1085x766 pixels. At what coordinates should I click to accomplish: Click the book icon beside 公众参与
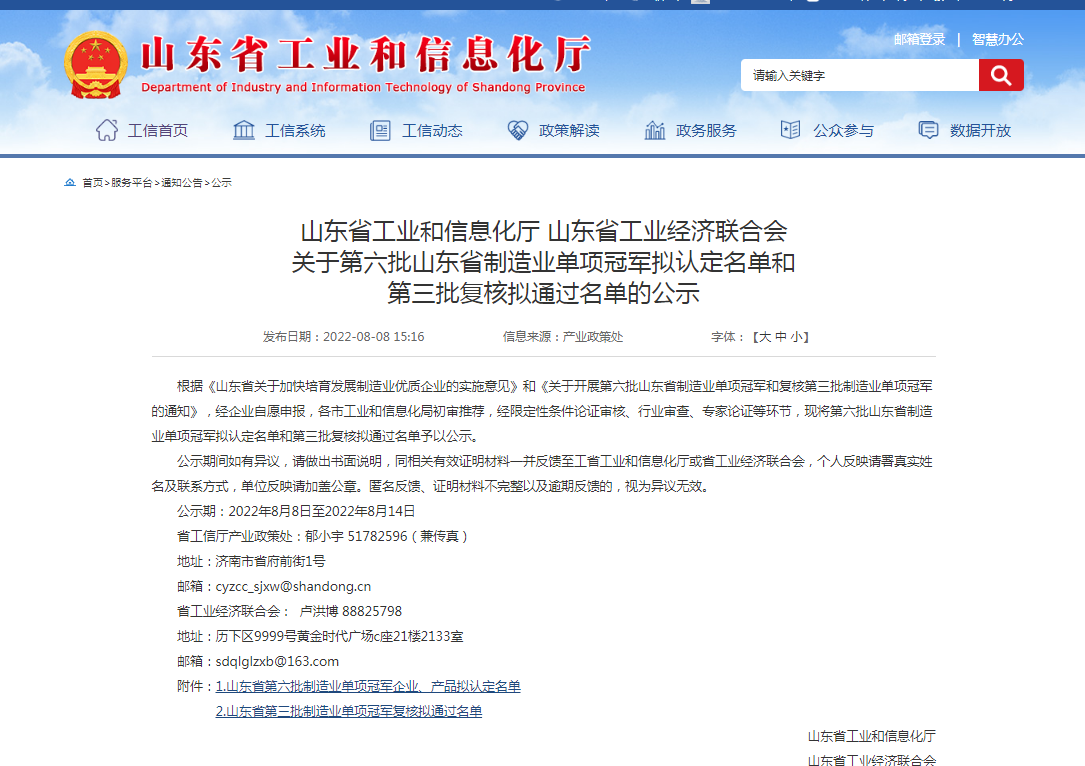coord(790,130)
